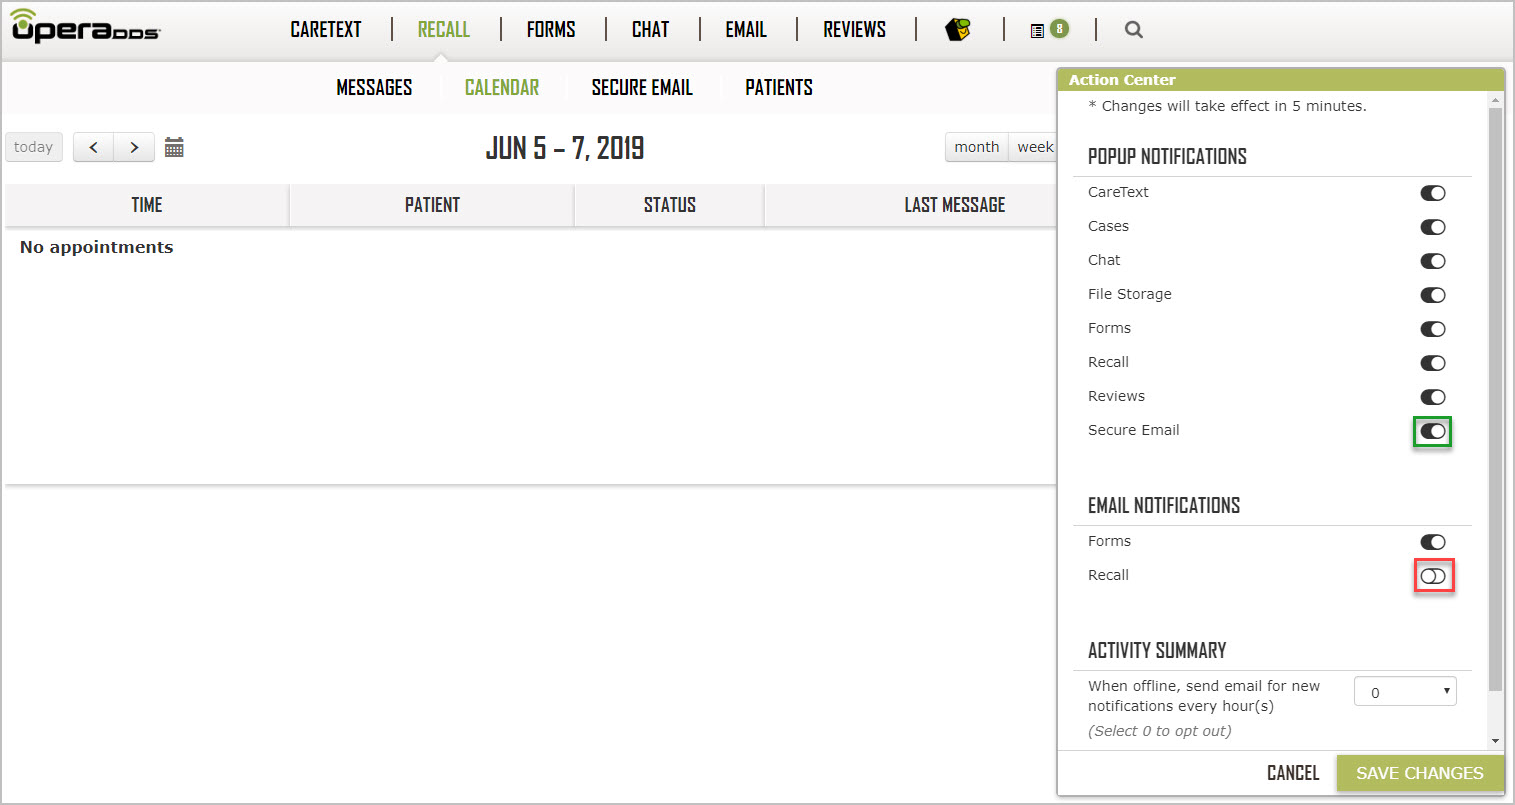Click the Action Center scrollbar thumb
Screen dimensions: 1515x805
click(x=1496, y=400)
